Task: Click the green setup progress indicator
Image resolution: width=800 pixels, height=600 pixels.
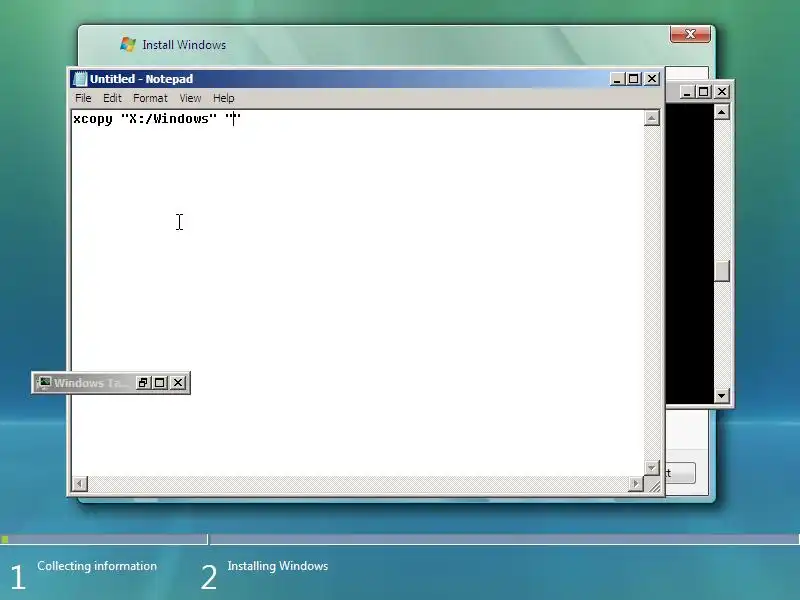Action: (5, 539)
